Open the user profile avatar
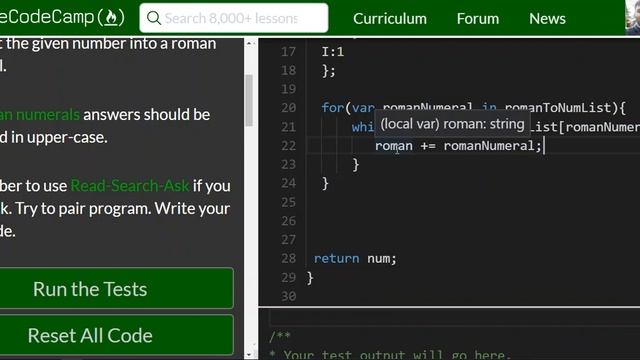This screenshot has width=640, height=360. 632,17
